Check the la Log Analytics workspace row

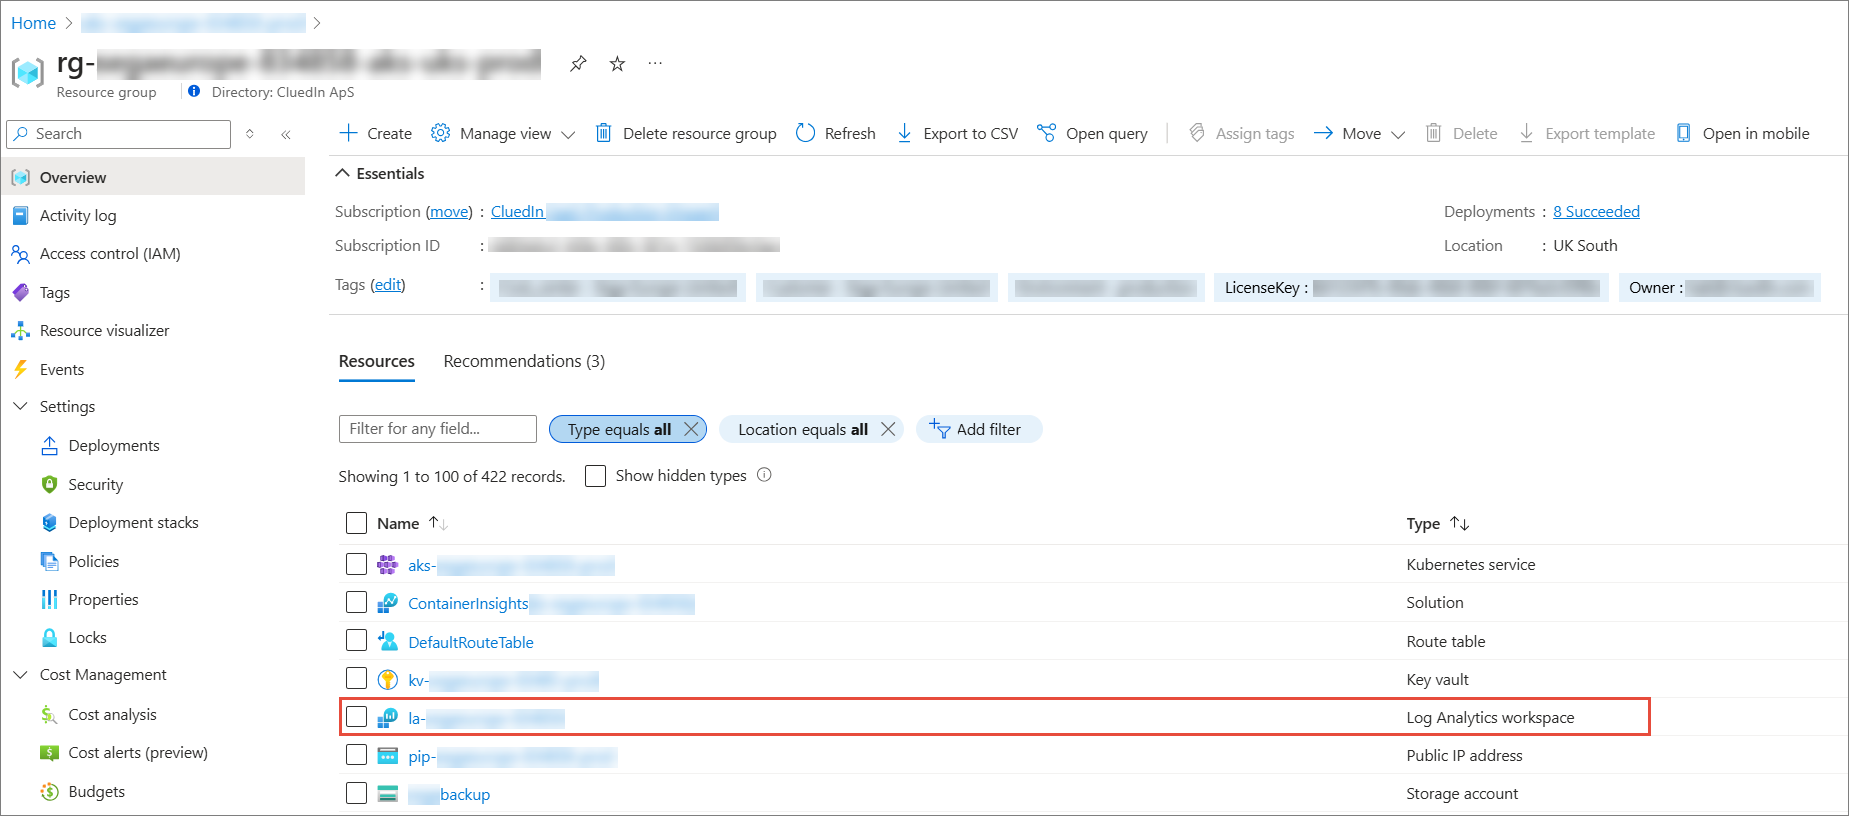(x=356, y=717)
